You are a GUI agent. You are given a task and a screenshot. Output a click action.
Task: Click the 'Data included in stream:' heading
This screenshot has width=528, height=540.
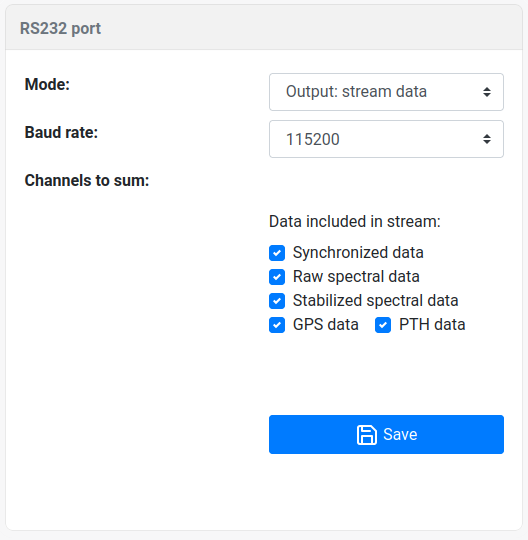(x=355, y=221)
